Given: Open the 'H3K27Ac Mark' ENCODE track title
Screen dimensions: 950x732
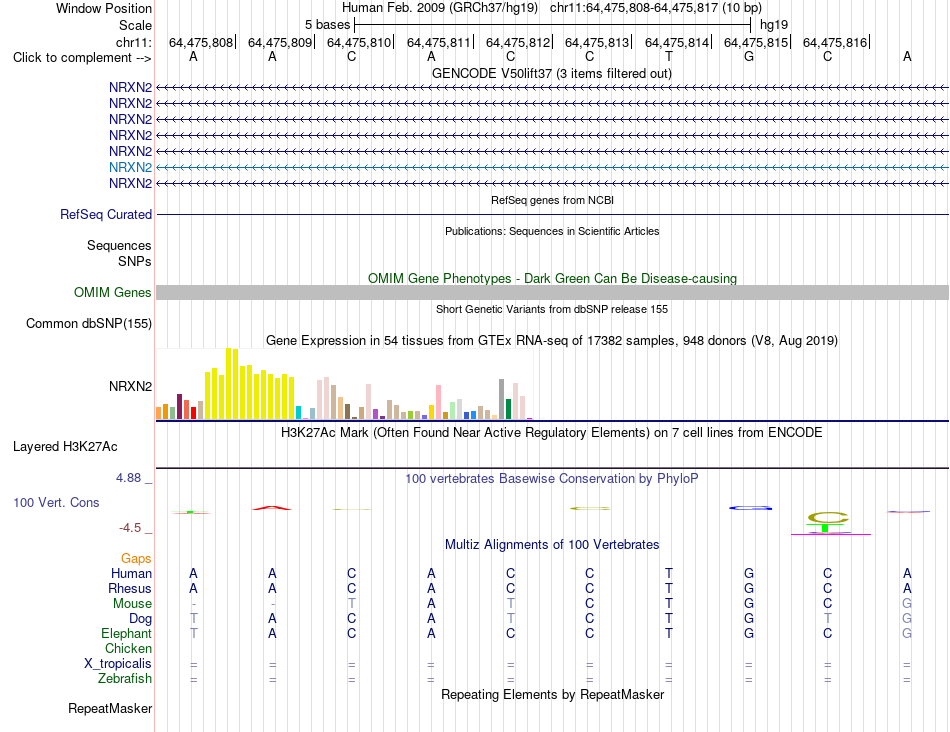Looking at the screenshot, I should [552, 433].
